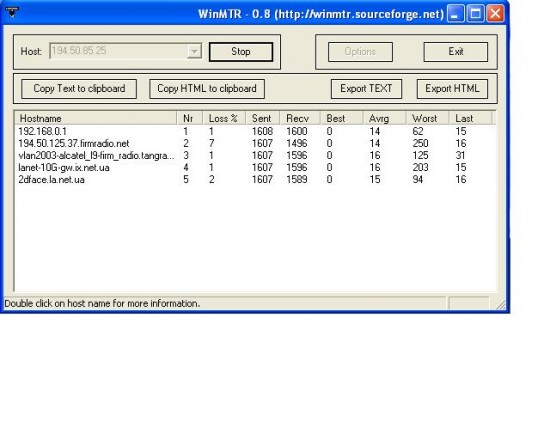The image size is (550, 440).
Task: Click the window resize grip corner
Action: pos(501,305)
